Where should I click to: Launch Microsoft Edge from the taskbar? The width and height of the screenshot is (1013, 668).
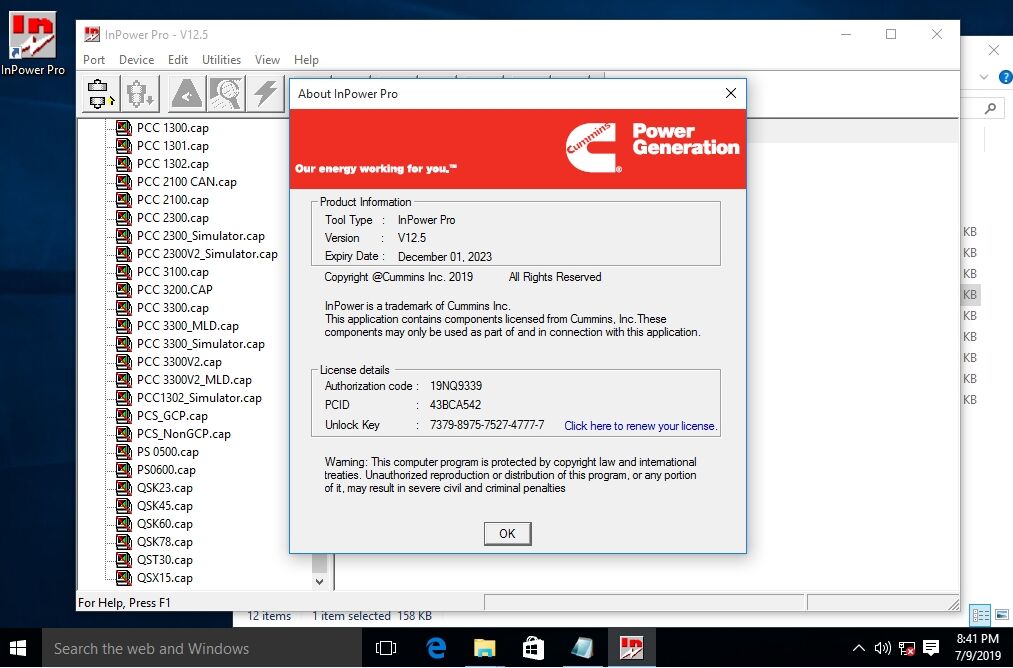[436, 648]
